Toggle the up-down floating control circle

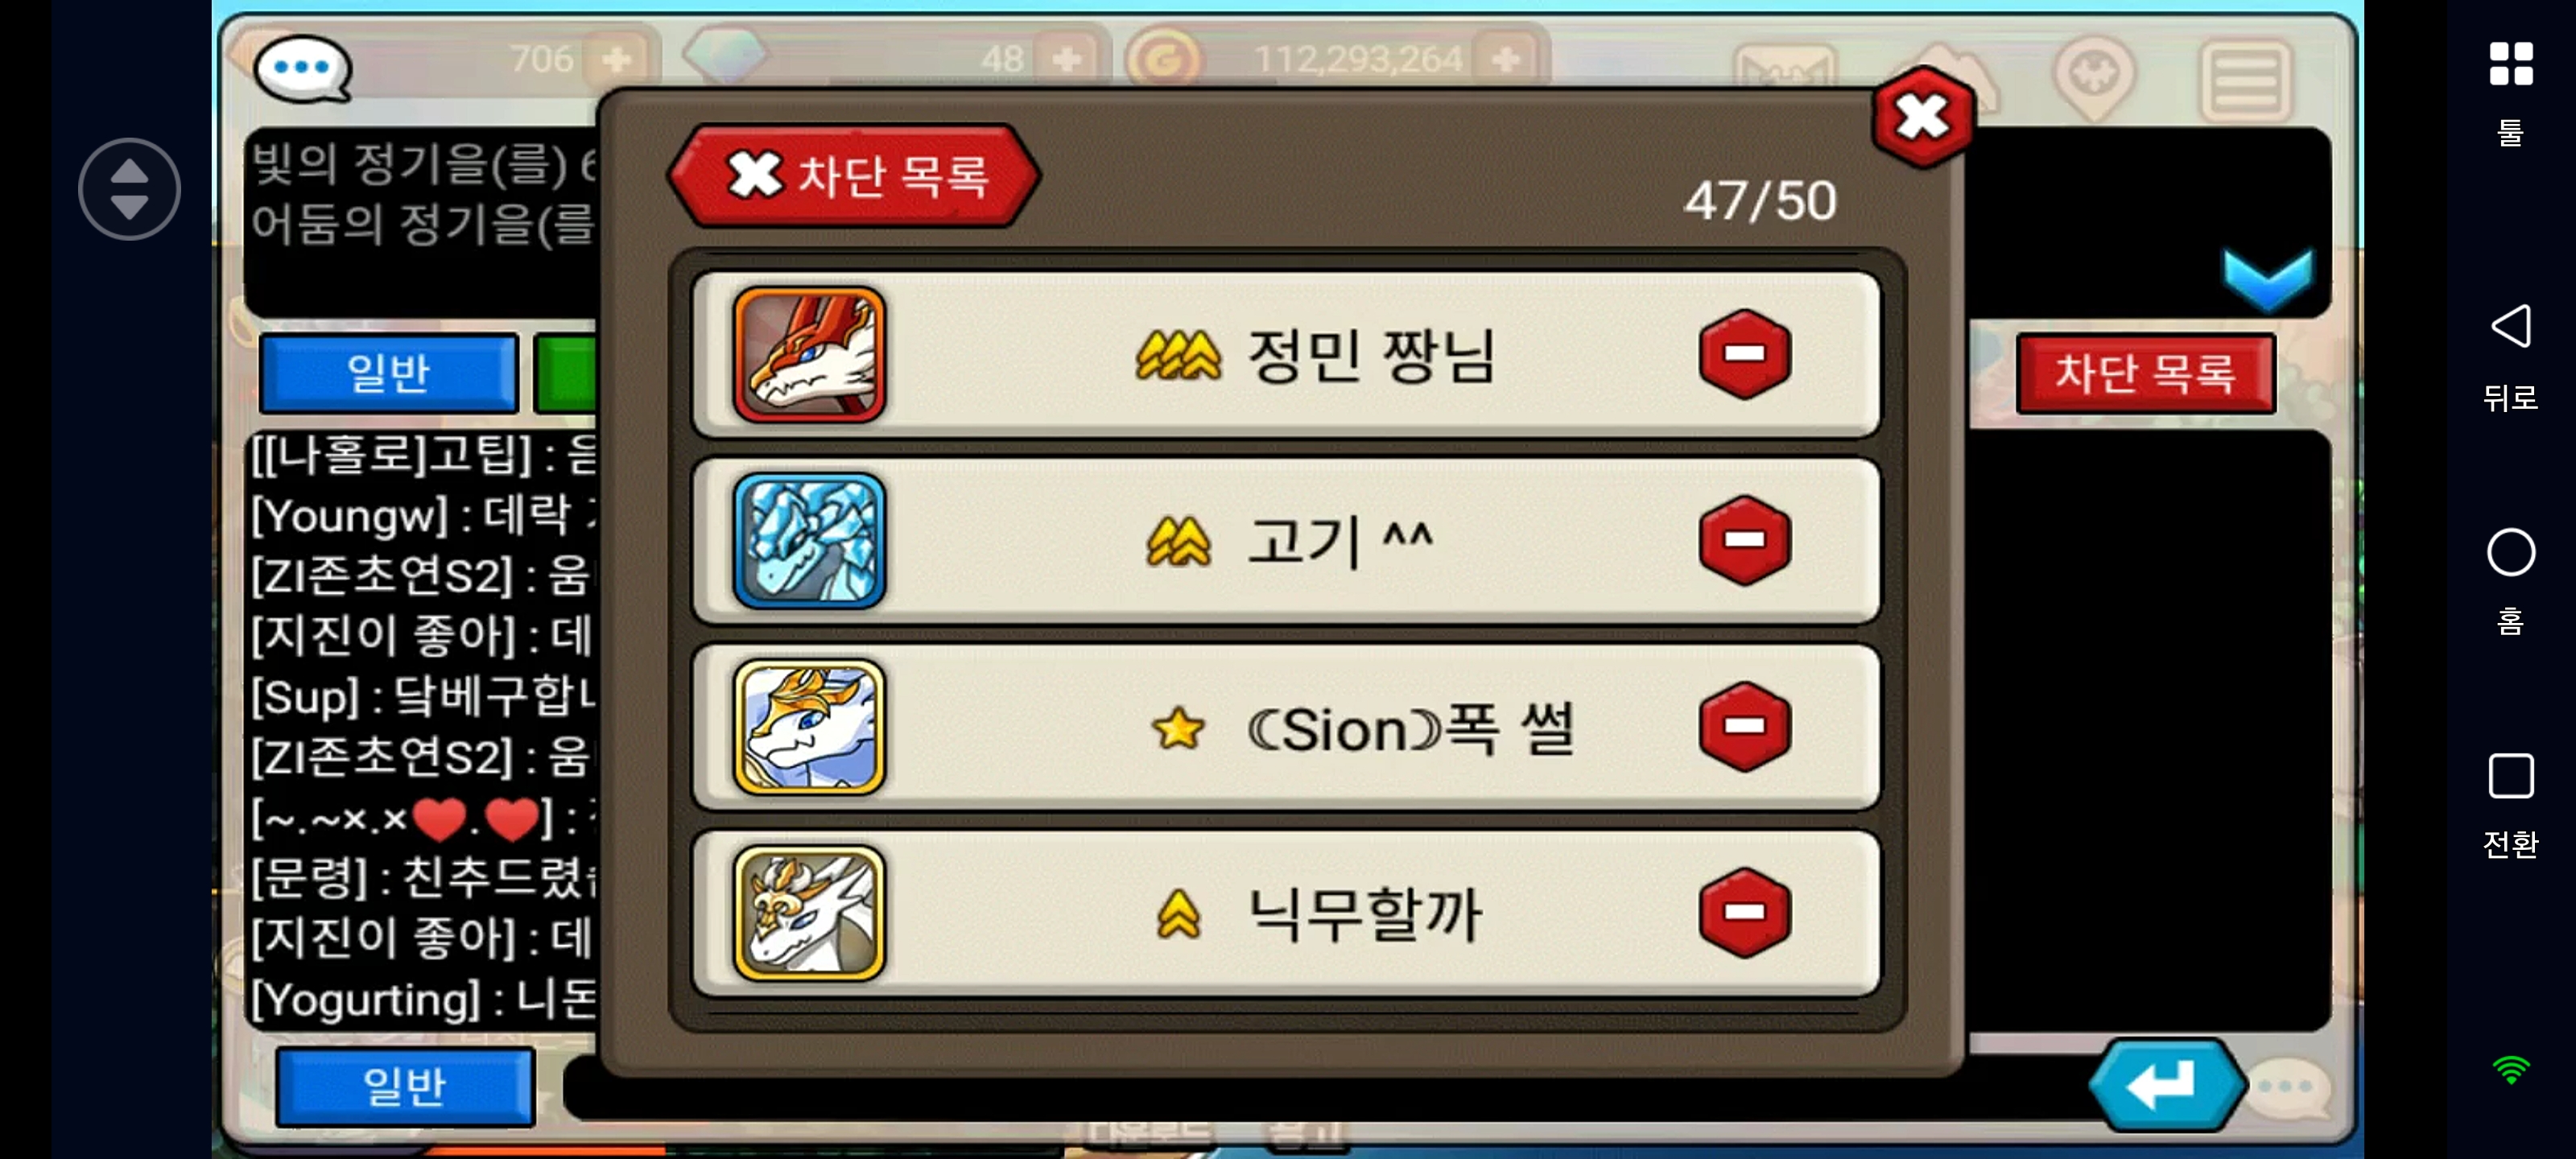tap(129, 189)
